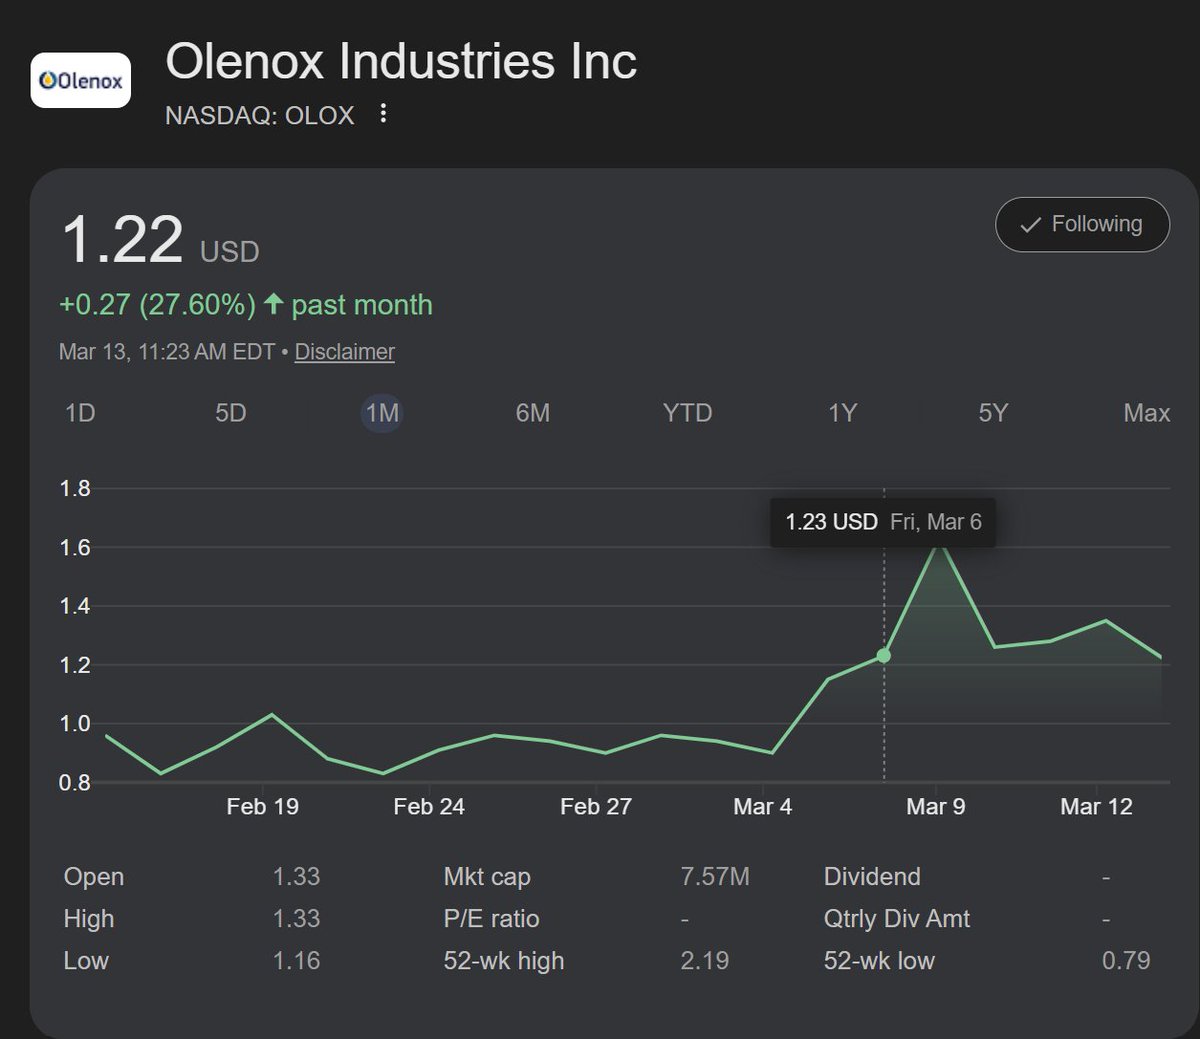This screenshot has height=1039, width=1200.
Task: Toggle the Following button
Action: tap(1082, 224)
